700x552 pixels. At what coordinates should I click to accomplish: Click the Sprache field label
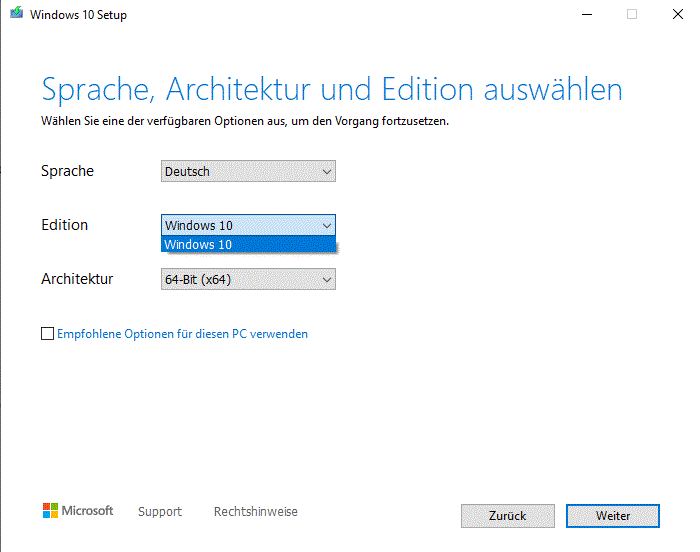[67, 171]
